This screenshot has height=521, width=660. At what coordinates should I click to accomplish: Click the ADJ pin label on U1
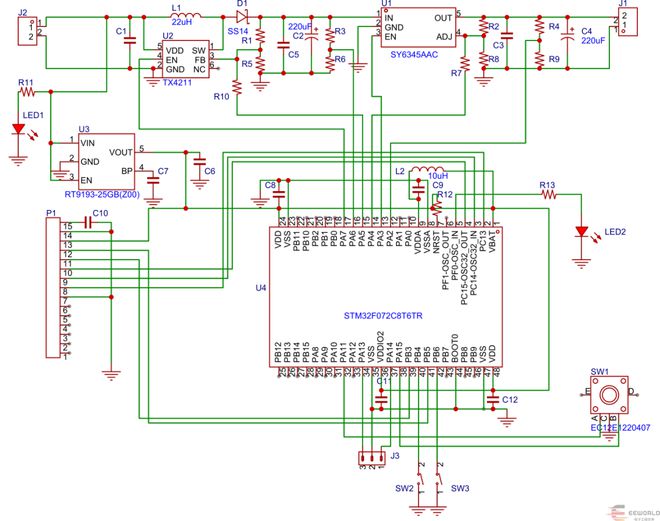tap(444, 37)
